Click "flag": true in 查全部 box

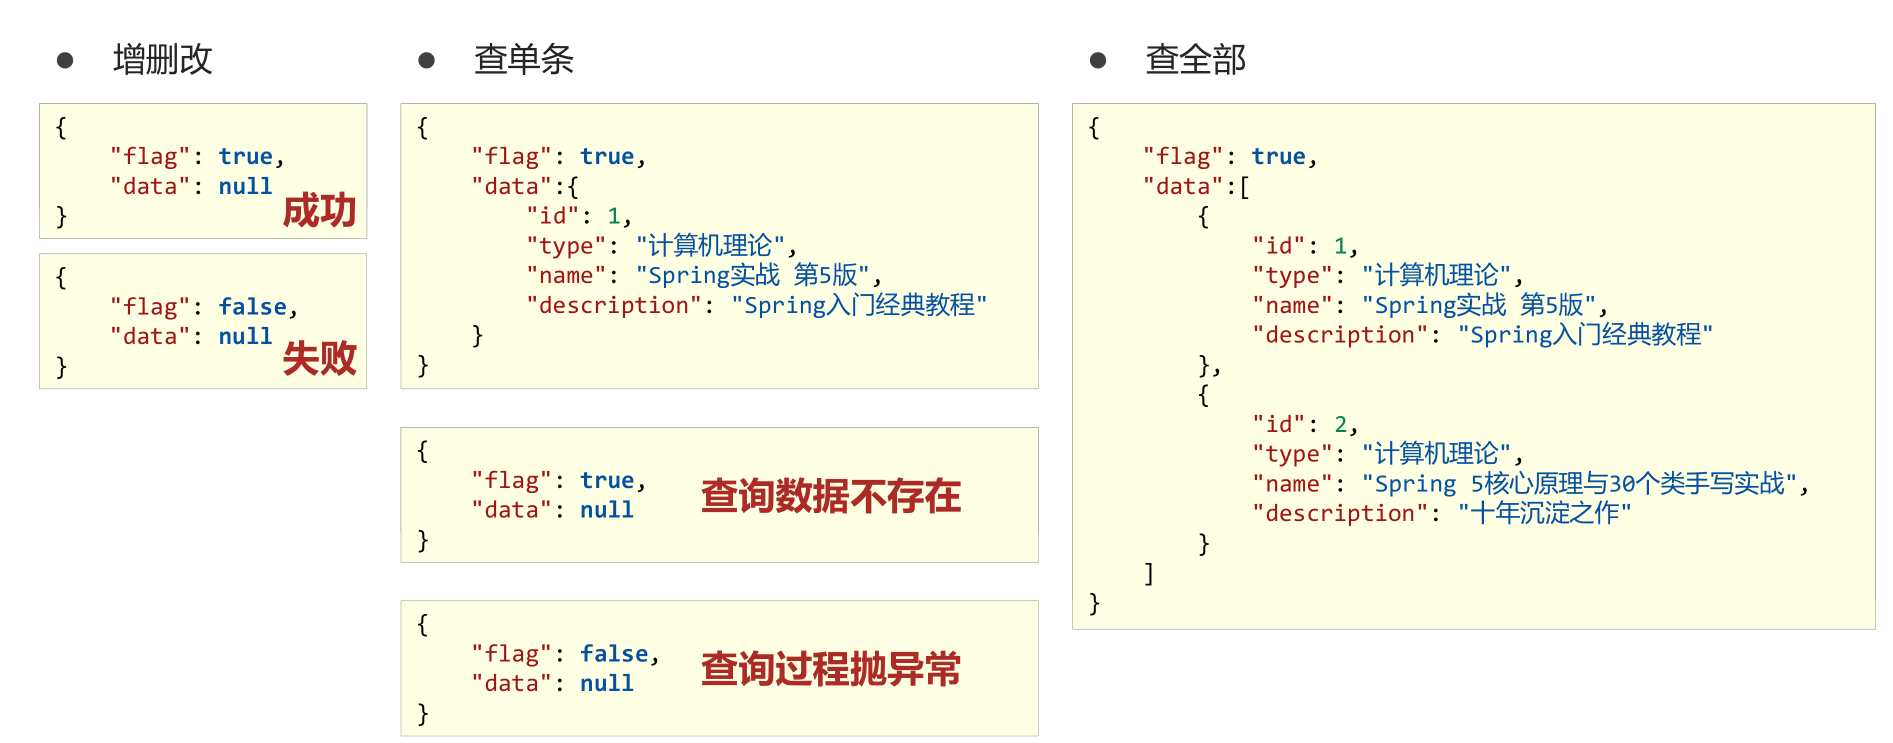[1230, 157]
